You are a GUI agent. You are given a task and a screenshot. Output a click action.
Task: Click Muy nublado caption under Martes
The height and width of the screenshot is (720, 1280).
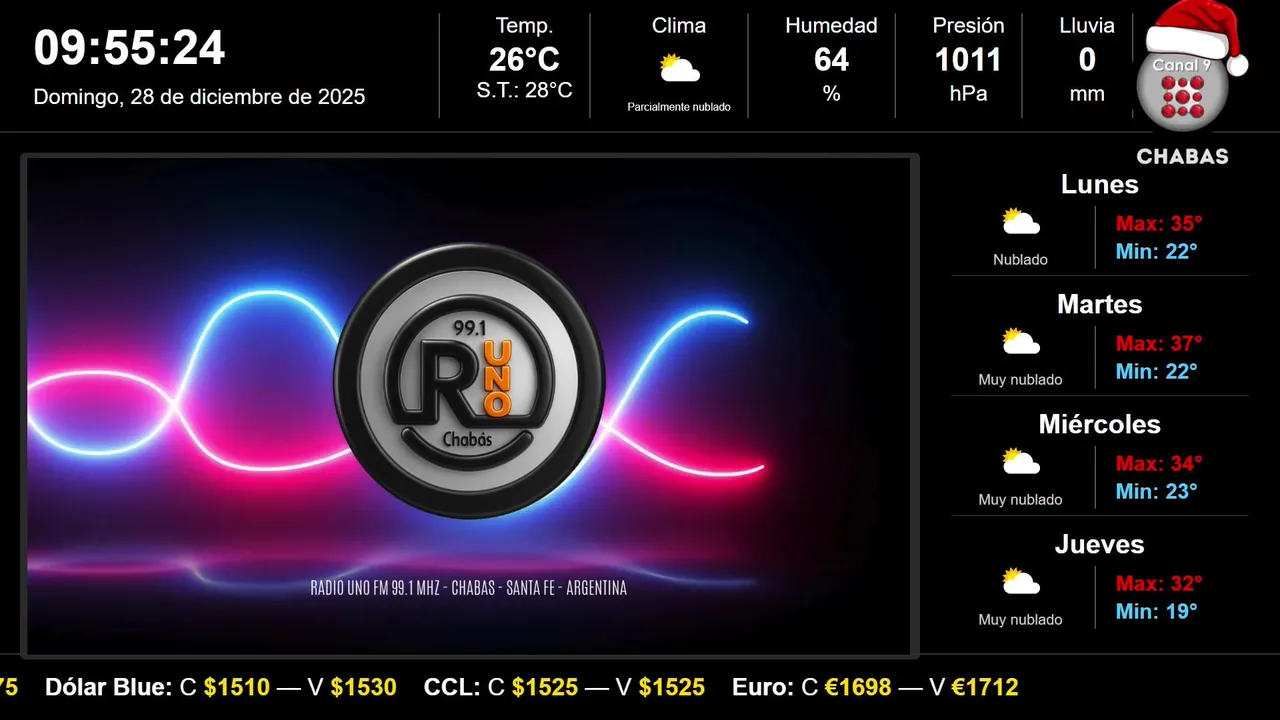[1021, 380]
